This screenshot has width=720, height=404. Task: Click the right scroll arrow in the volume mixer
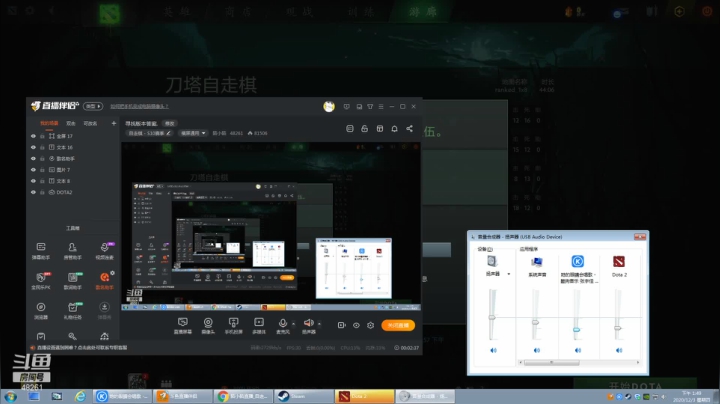(x=638, y=363)
